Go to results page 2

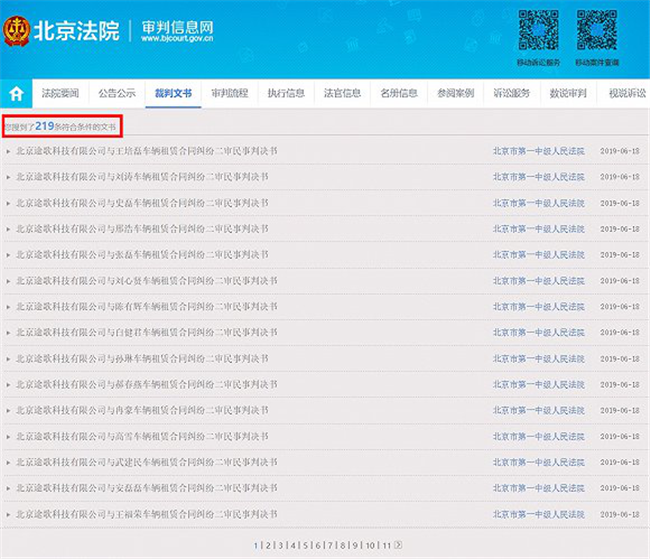268,545
